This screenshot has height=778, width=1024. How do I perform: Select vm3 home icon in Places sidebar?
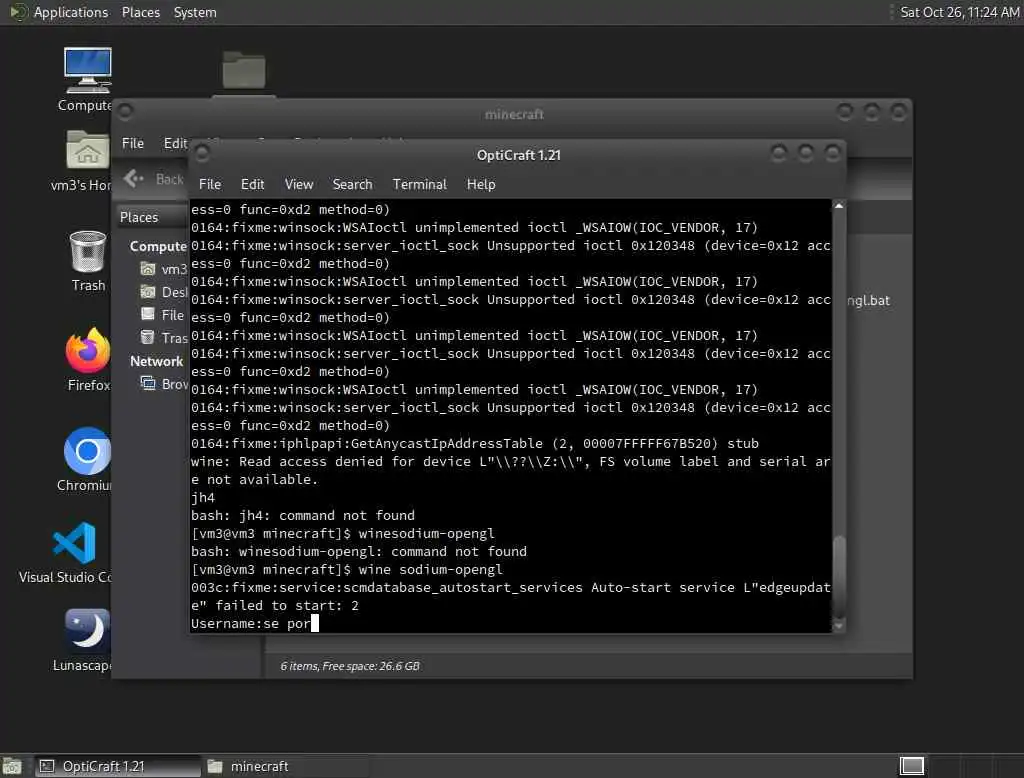[x=148, y=268]
